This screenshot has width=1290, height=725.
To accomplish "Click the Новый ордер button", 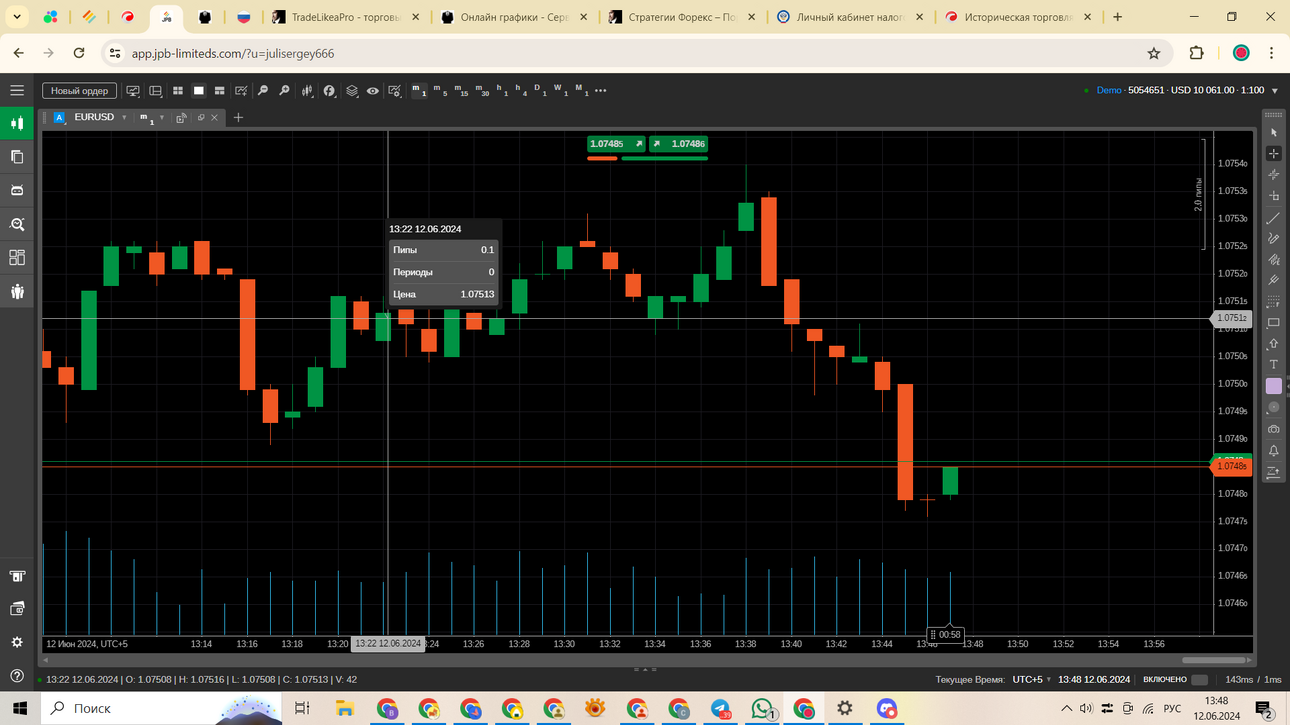I will [79, 90].
